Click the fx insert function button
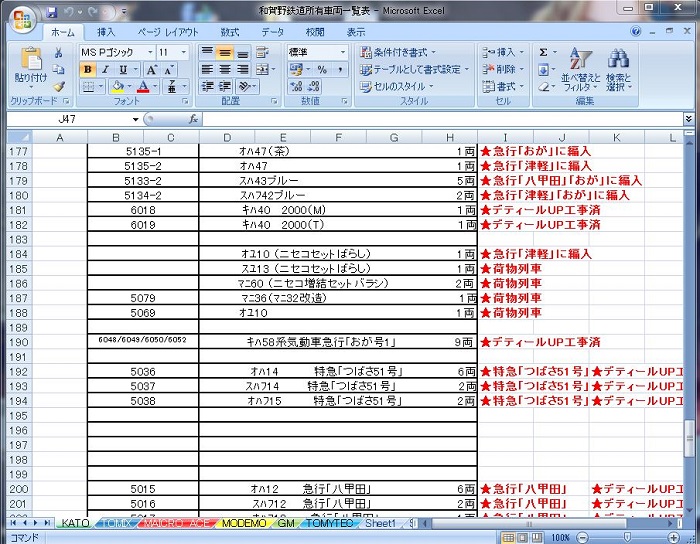Viewport: 700px width, 544px height. coord(193,119)
